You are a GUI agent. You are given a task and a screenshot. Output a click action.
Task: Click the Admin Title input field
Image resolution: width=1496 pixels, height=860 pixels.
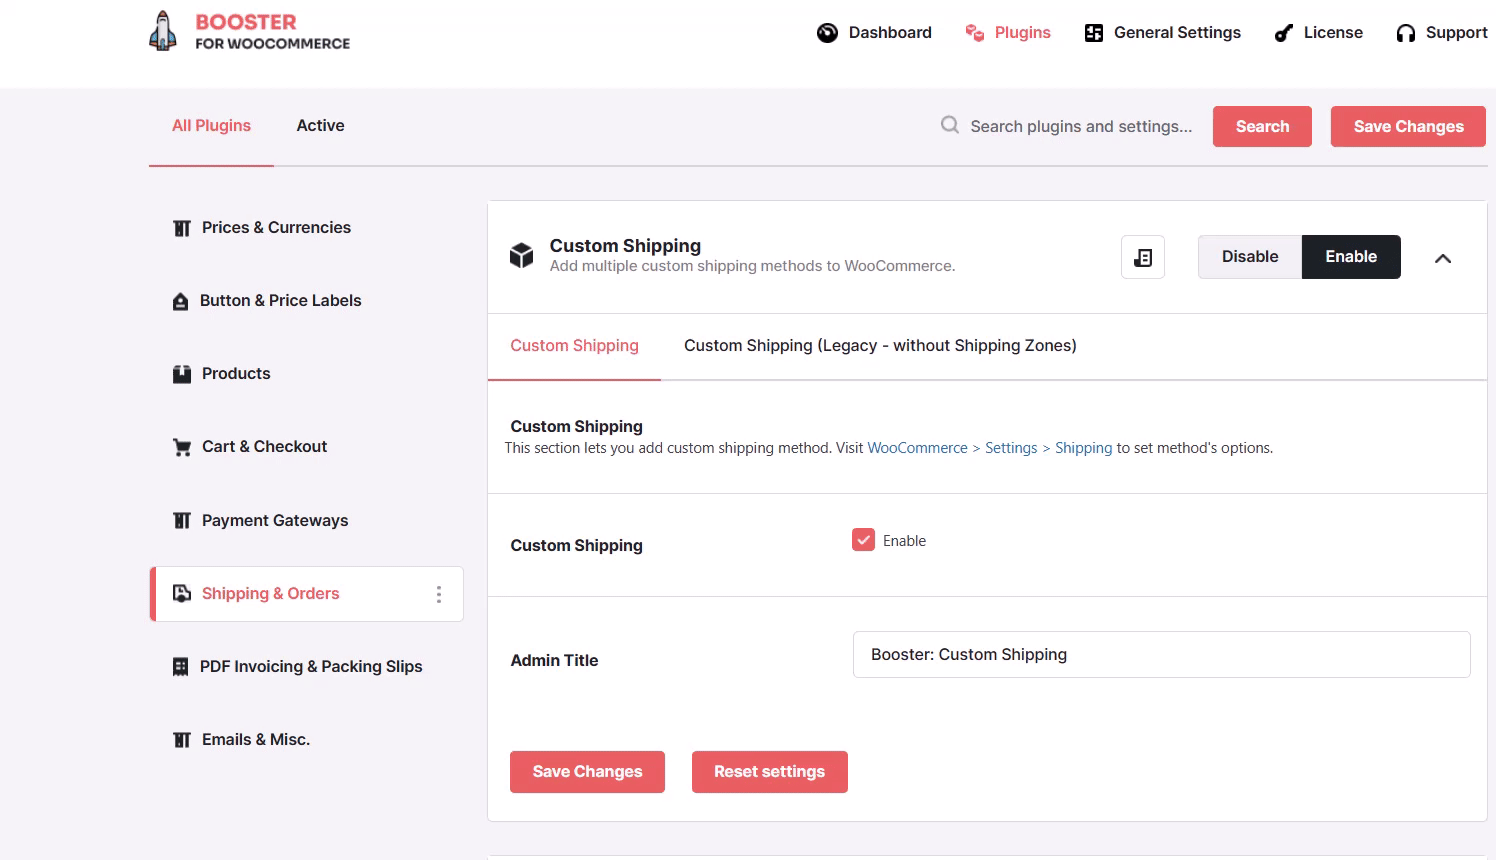pyautogui.click(x=1161, y=655)
